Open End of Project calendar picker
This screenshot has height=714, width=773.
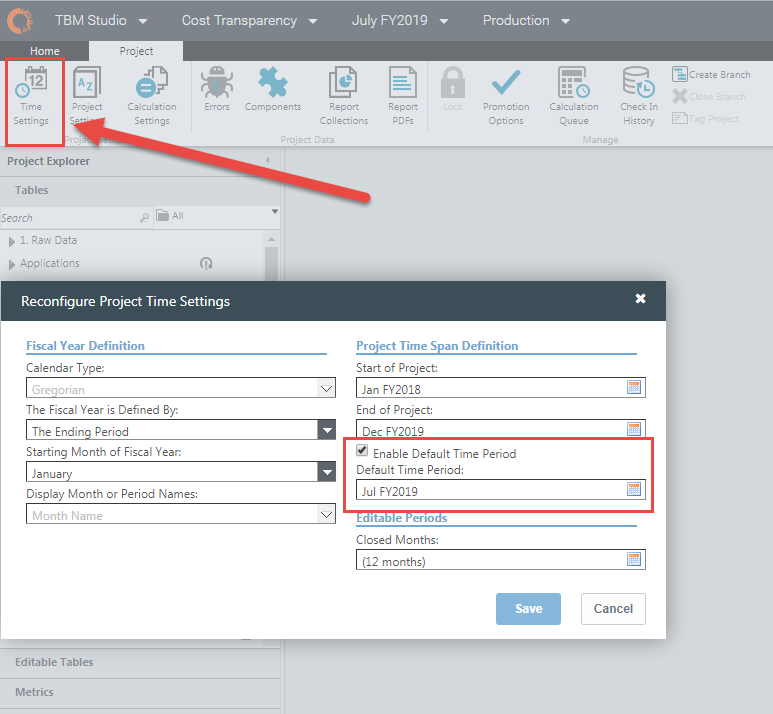[633, 429]
